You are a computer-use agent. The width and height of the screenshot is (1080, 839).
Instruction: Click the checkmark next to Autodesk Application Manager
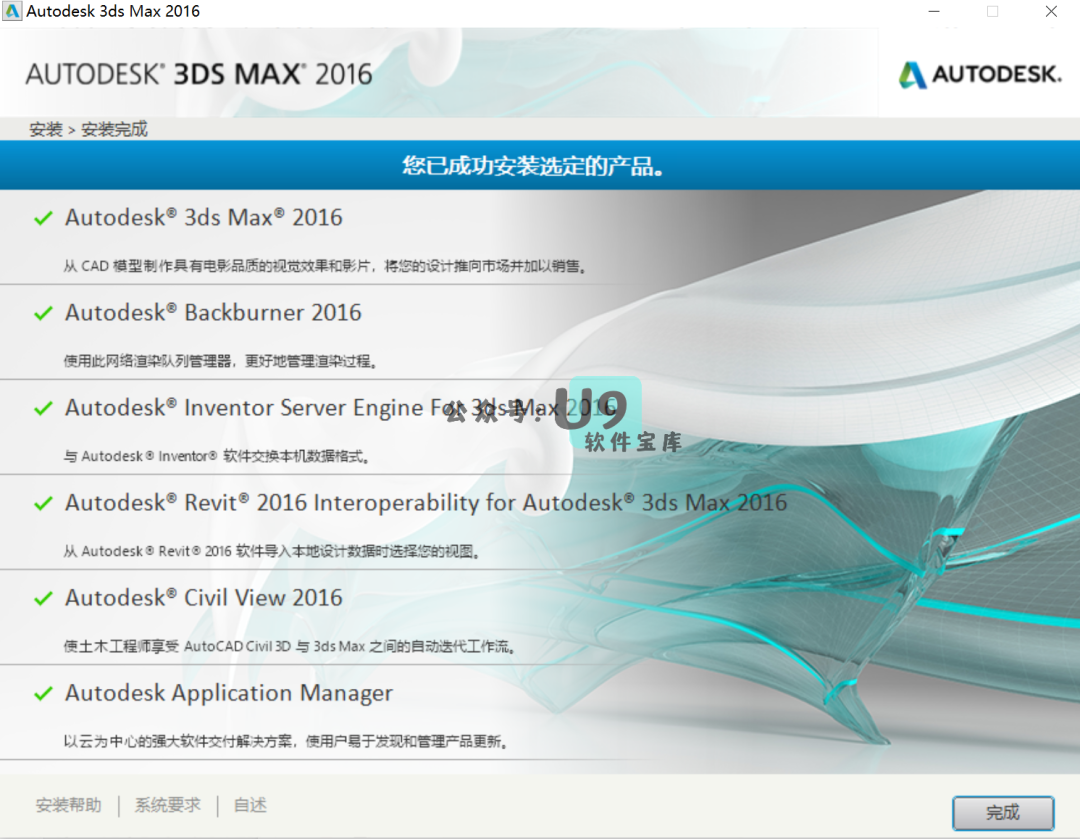[x=43, y=693]
